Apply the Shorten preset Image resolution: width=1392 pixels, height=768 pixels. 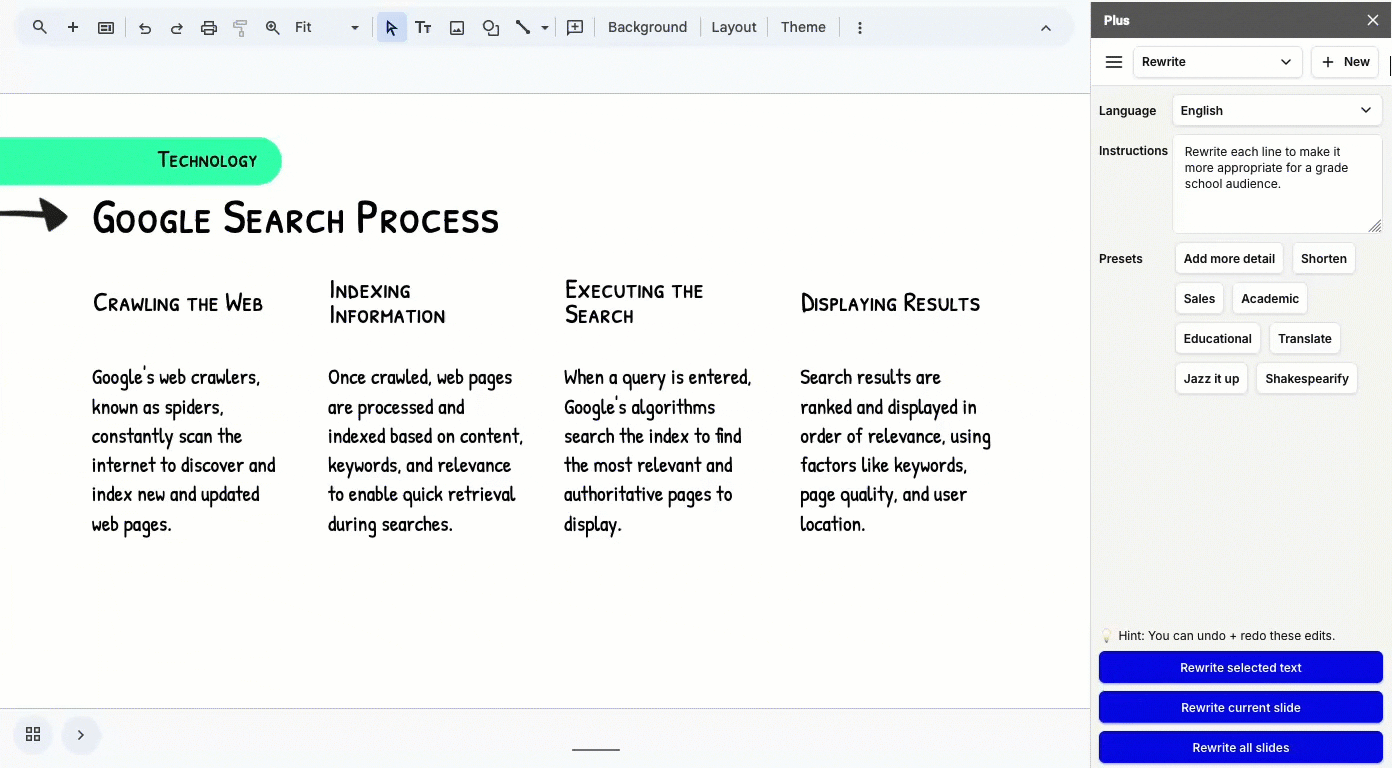1324,259
